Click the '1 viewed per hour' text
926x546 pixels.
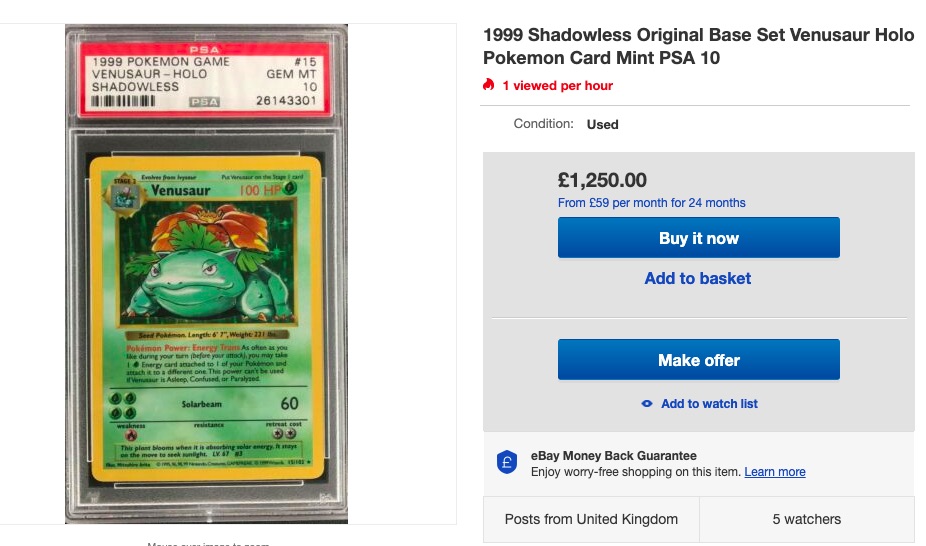557,86
